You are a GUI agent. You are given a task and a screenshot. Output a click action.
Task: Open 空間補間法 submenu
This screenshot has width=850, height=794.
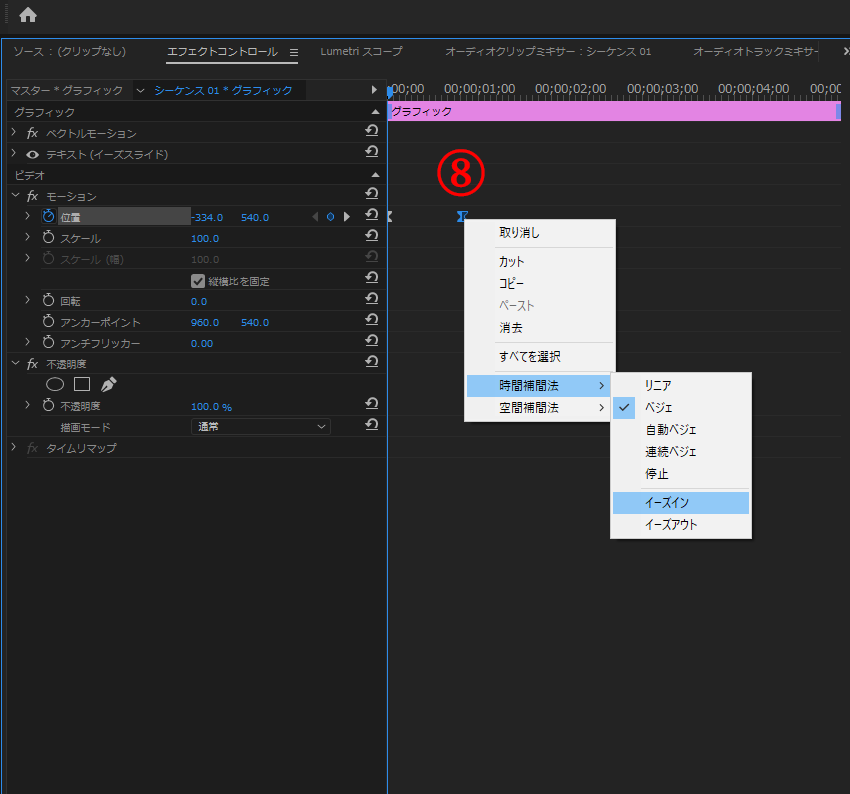tap(540, 408)
